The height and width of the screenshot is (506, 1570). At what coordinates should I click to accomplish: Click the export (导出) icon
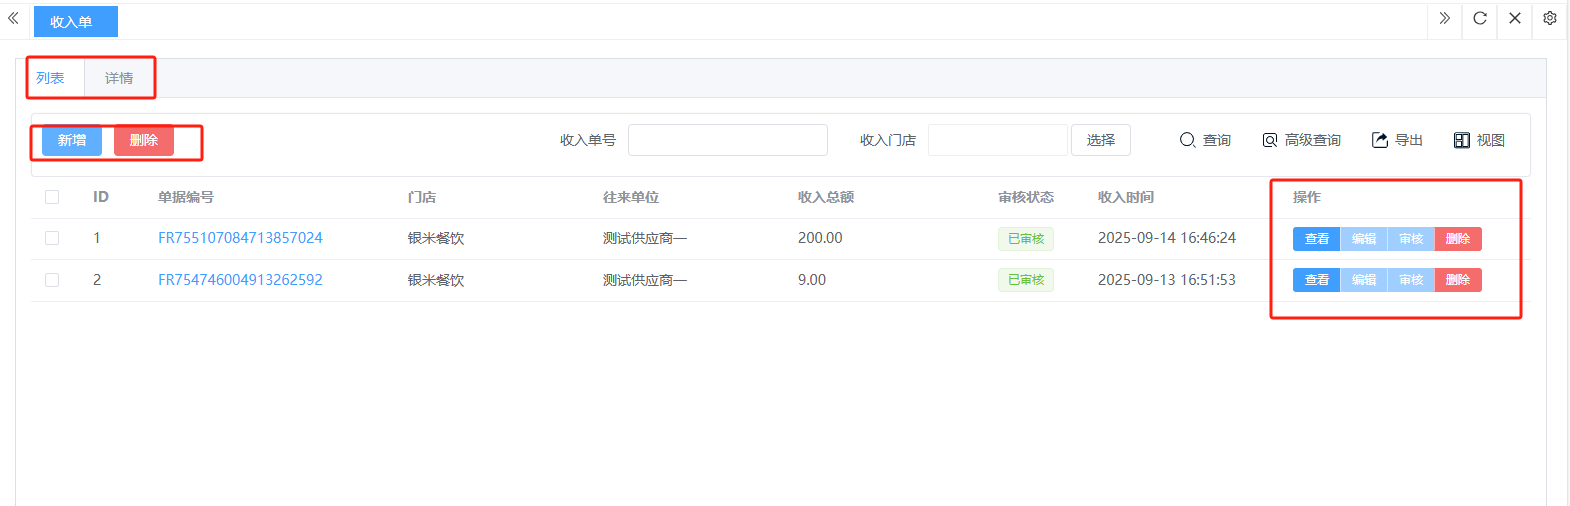[x=1380, y=140]
